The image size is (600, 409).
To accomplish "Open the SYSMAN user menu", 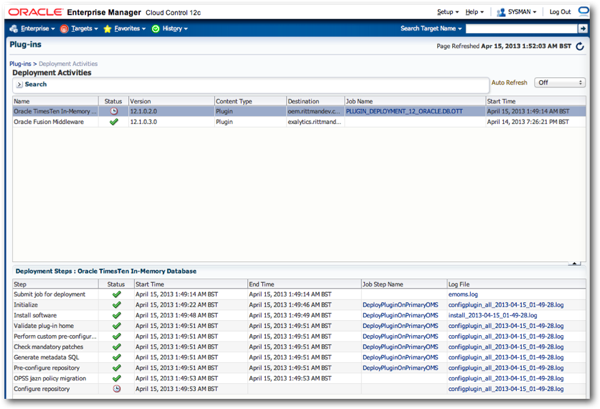I will click(522, 12).
